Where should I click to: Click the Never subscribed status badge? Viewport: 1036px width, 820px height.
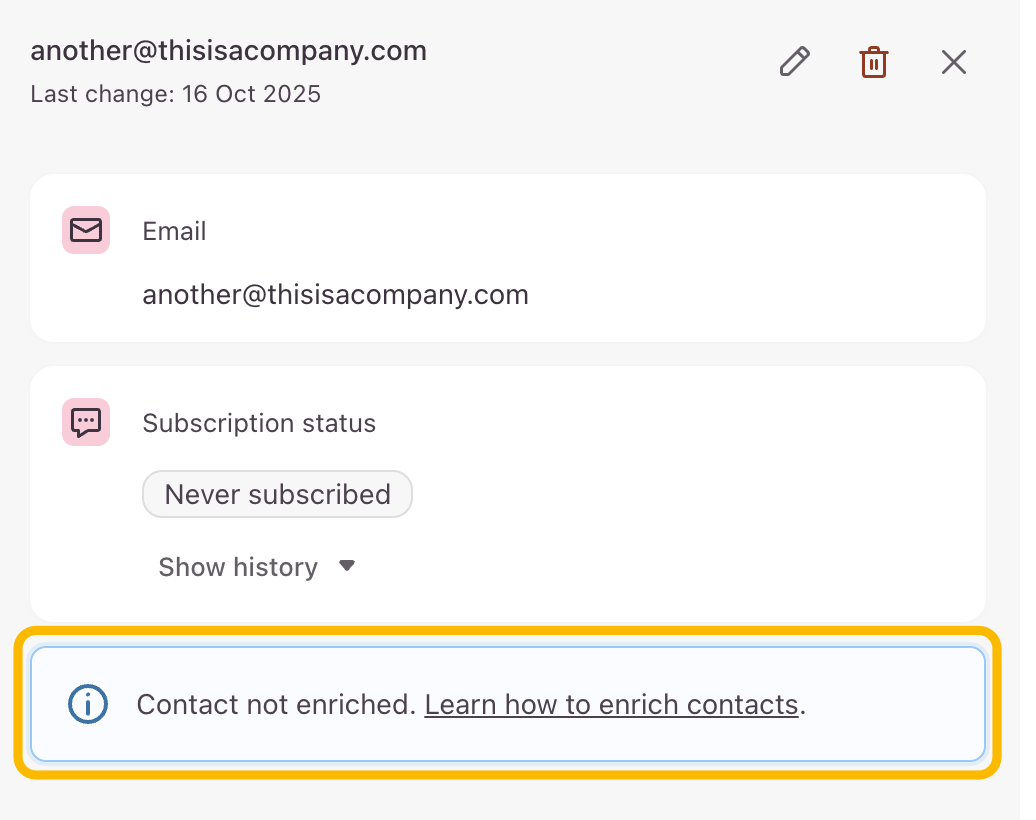click(277, 494)
